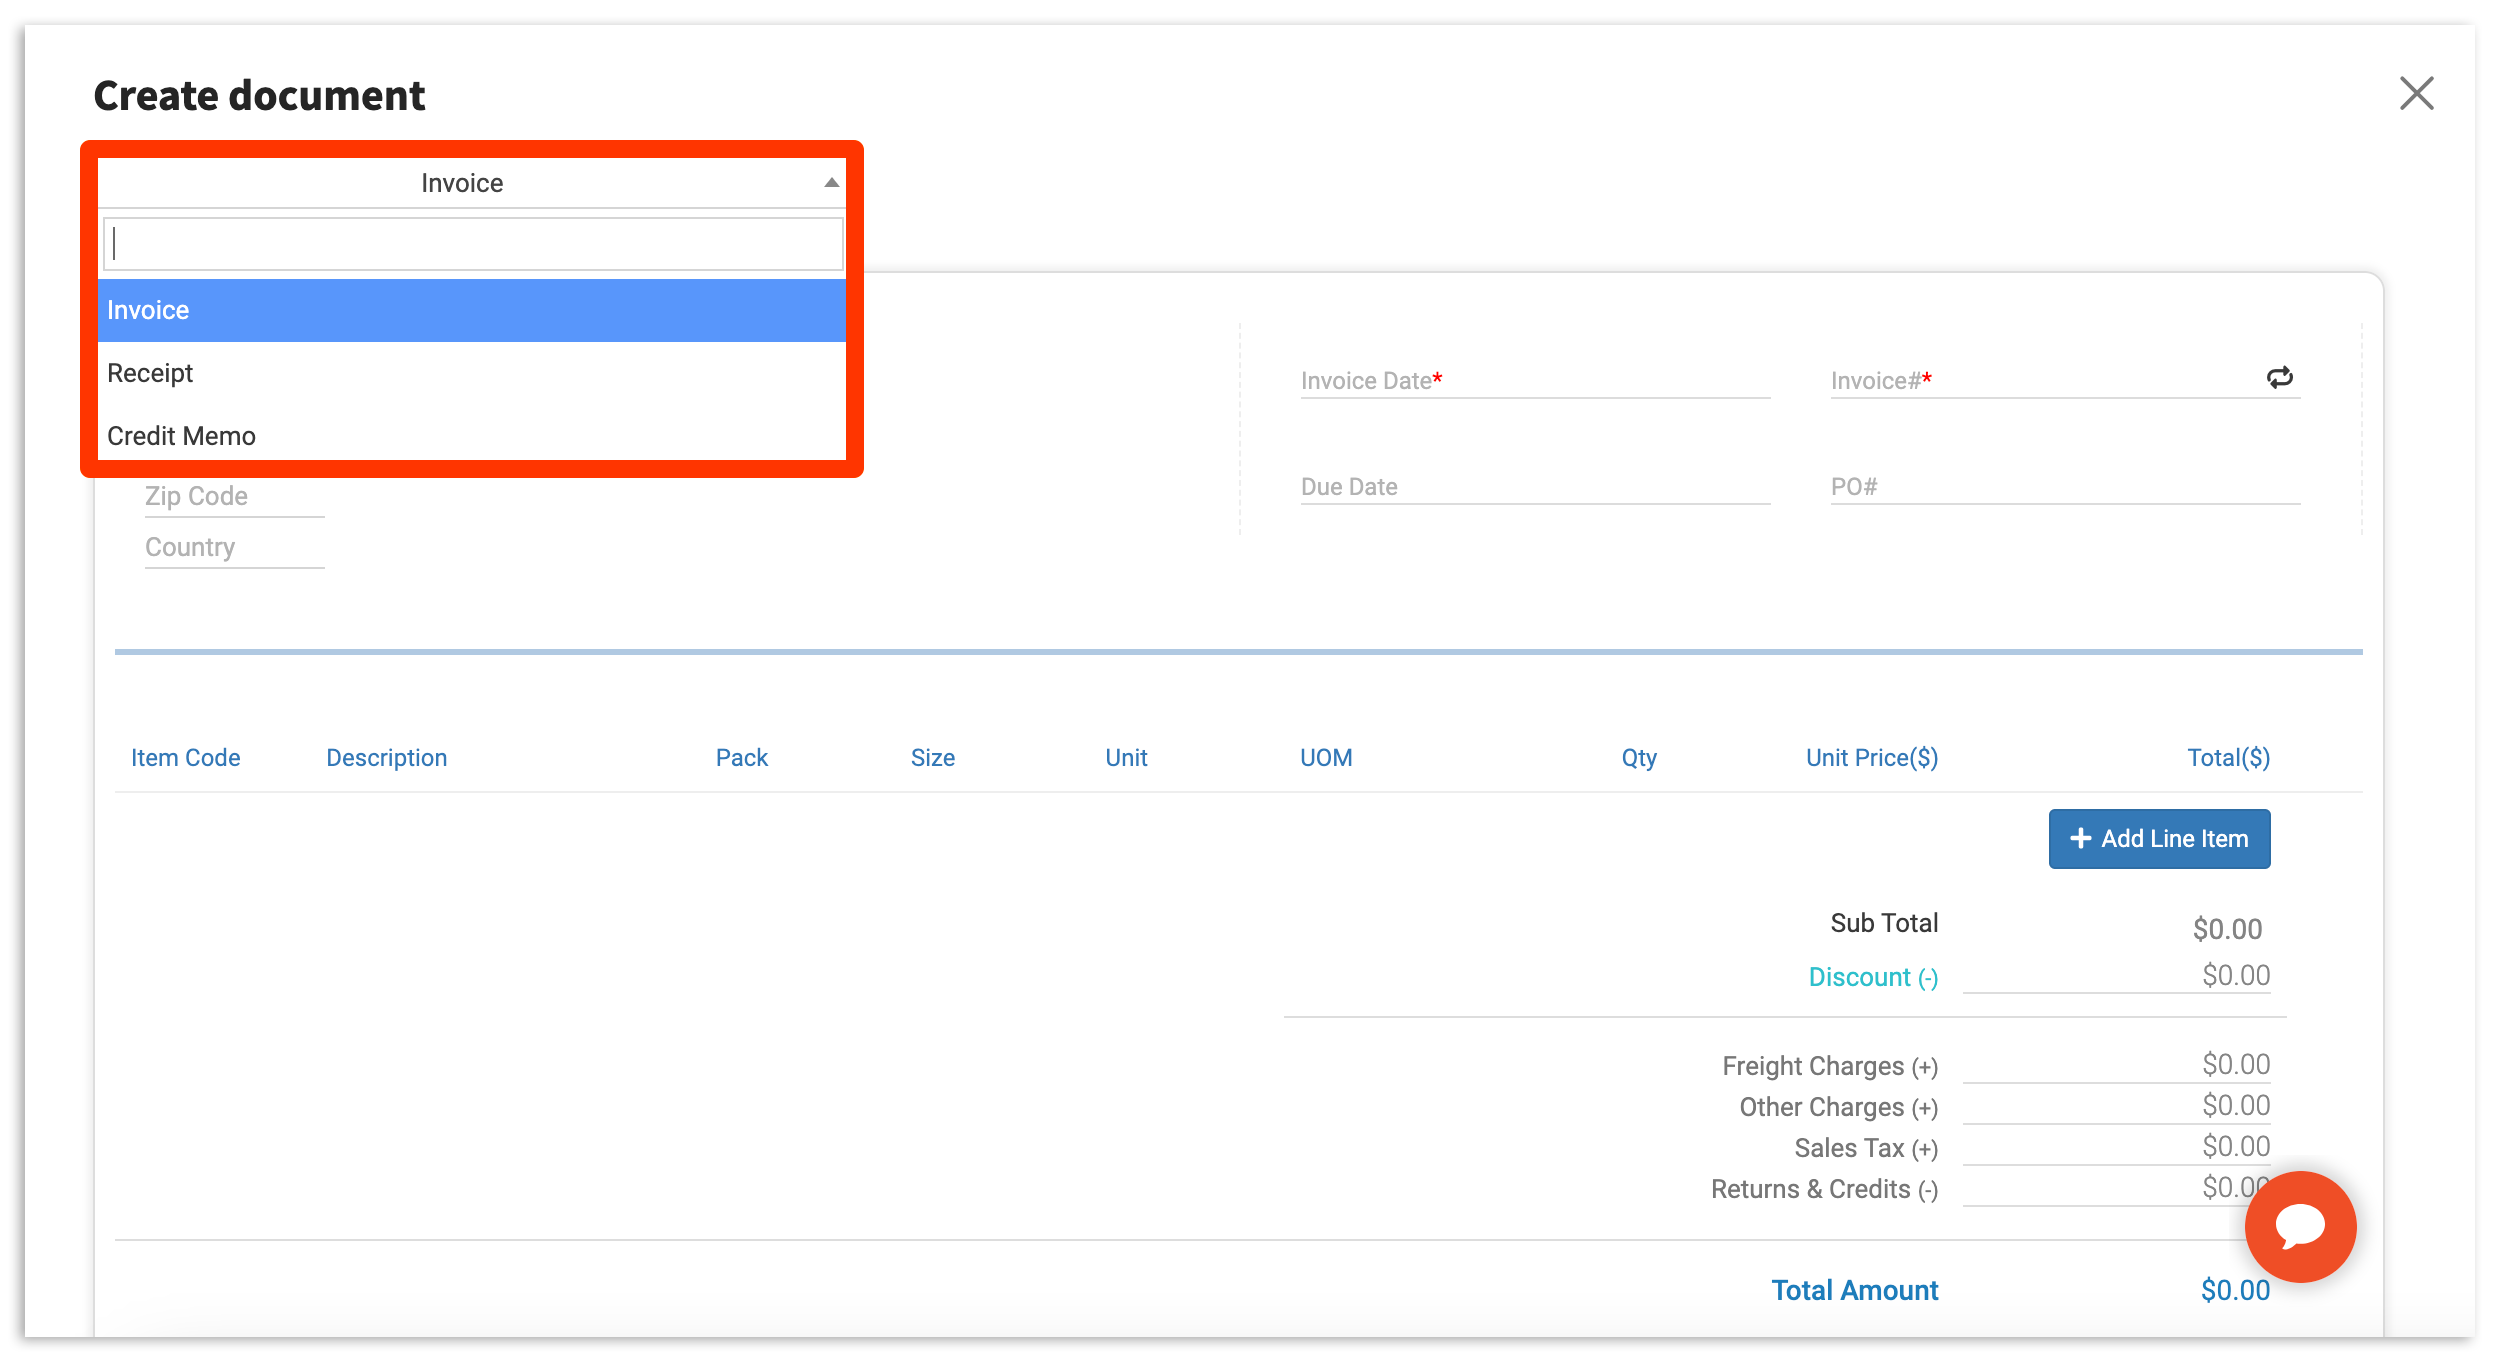The image size is (2500, 1362).
Task: Click the Zip Code field
Action: coord(234,497)
